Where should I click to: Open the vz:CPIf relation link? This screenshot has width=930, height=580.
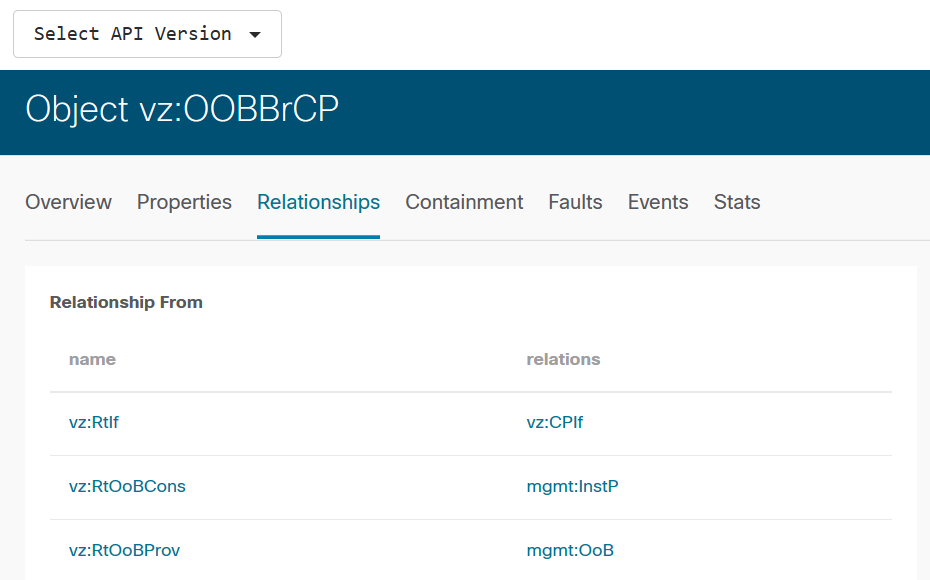[x=555, y=422]
